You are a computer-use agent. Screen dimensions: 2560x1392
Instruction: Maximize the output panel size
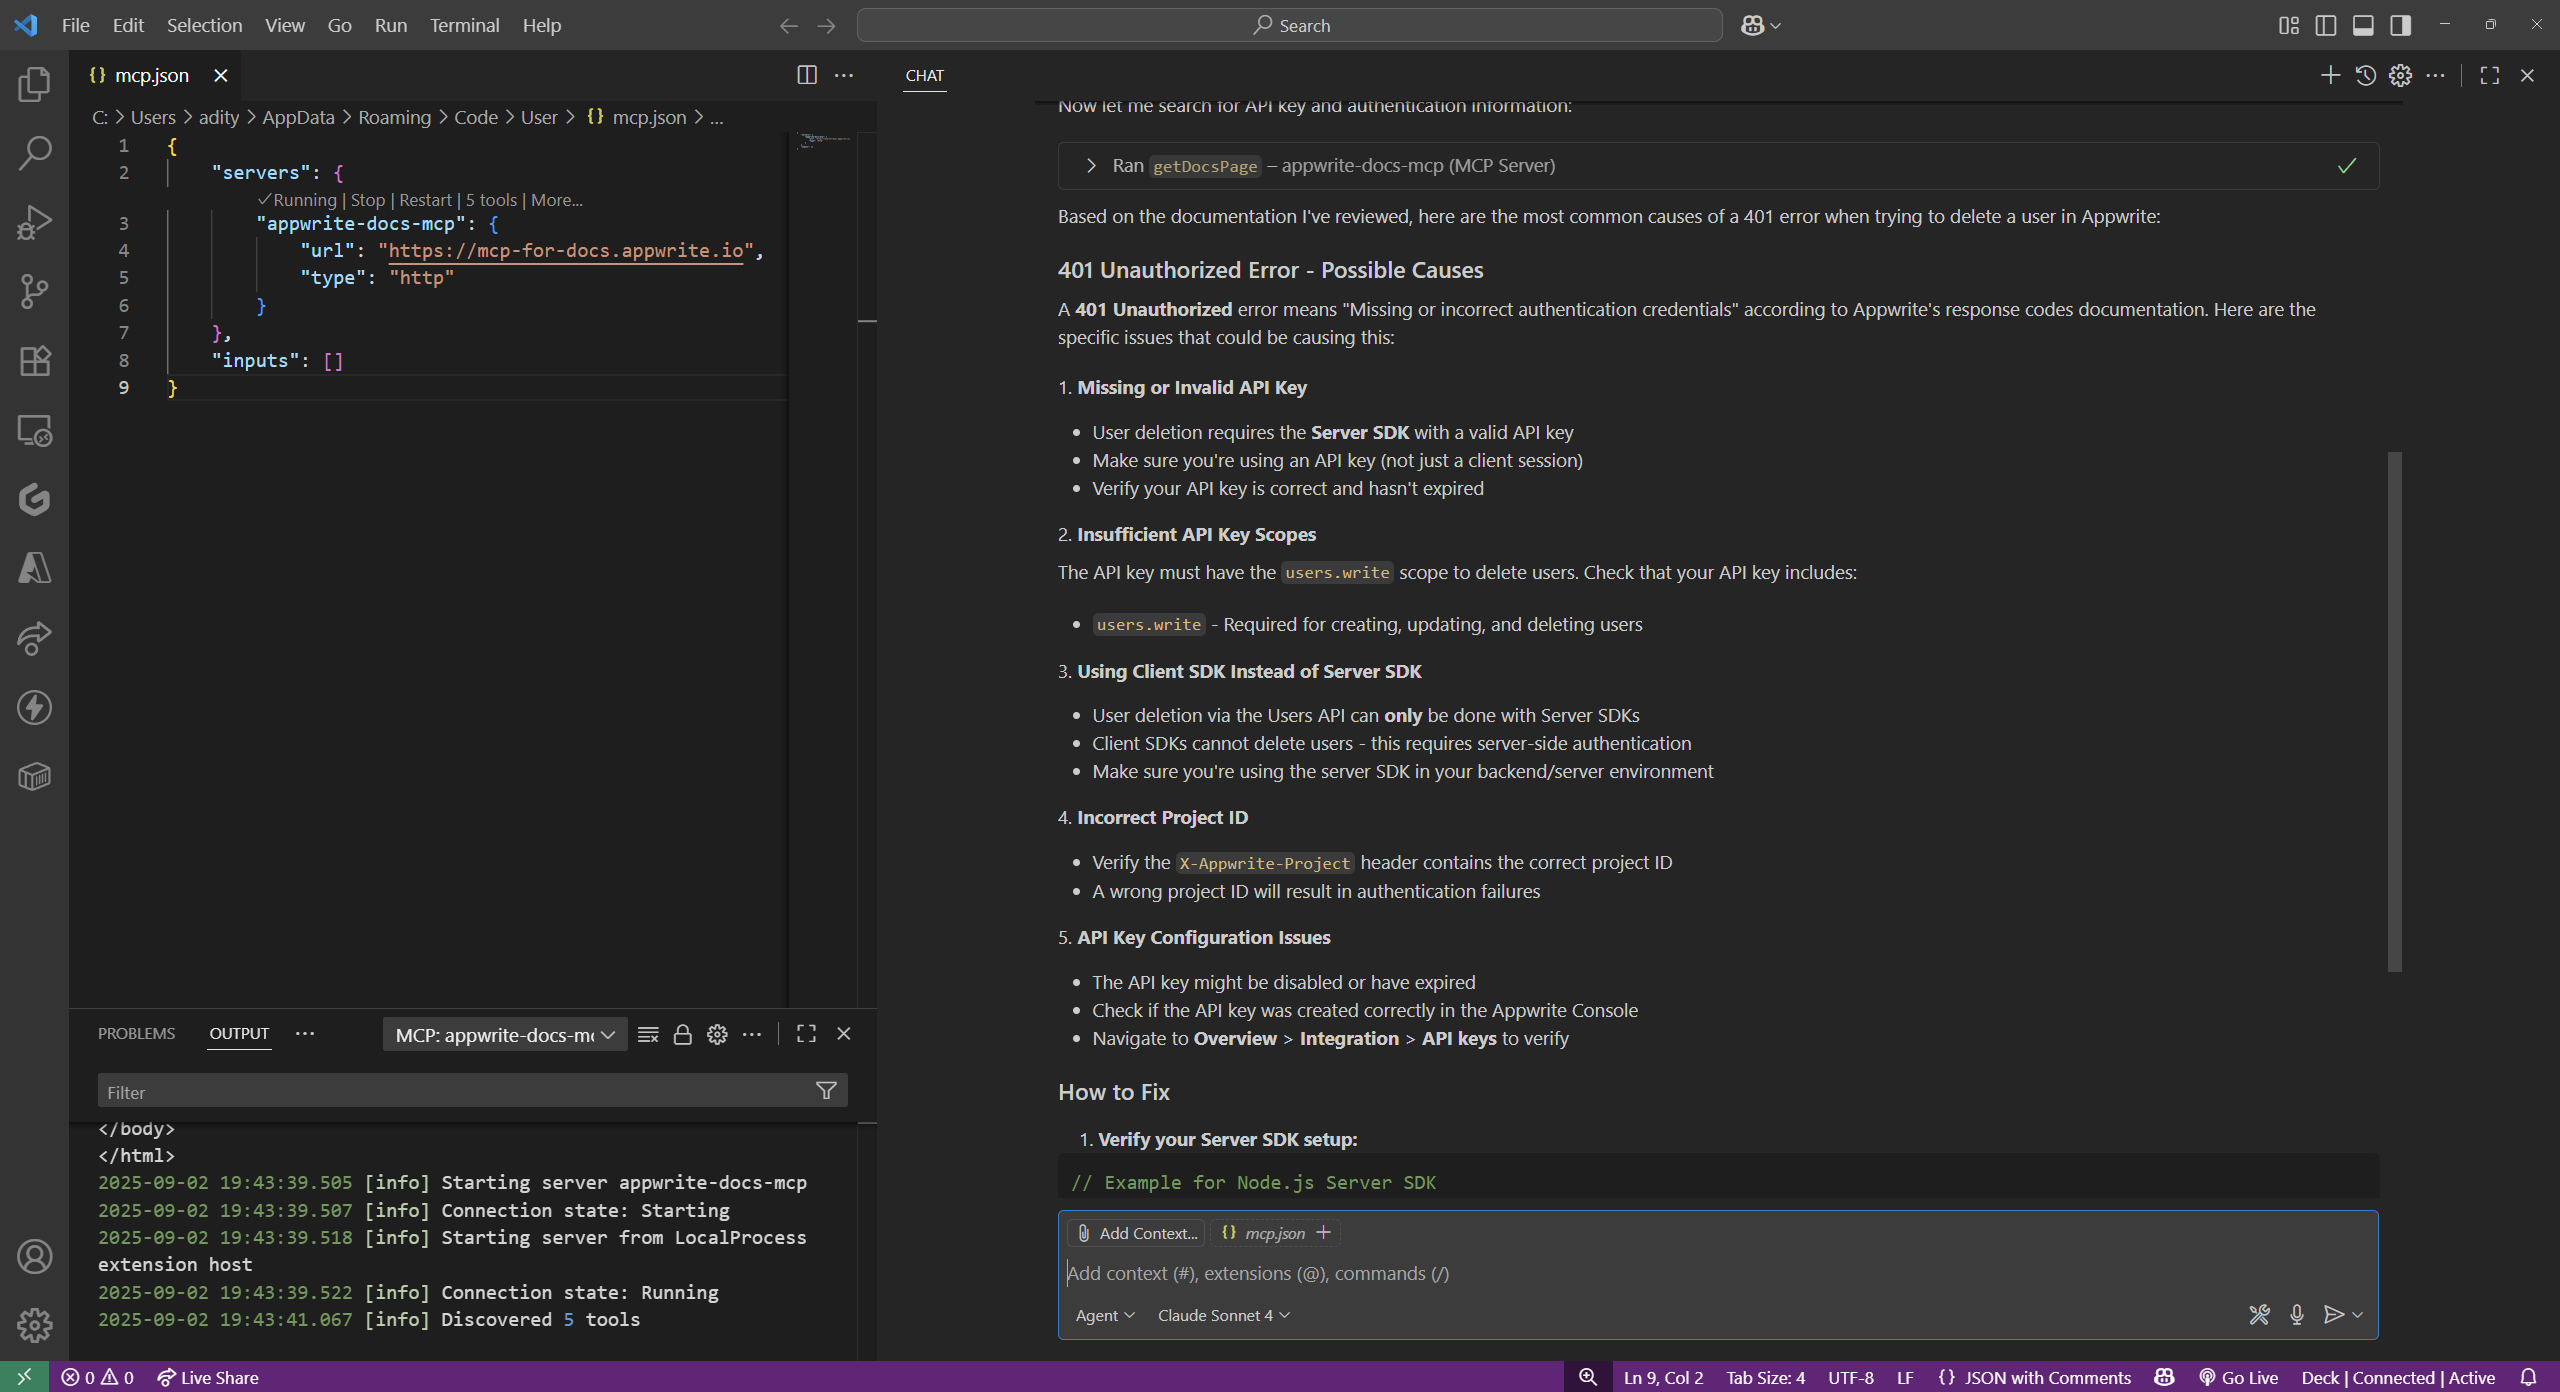point(806,1034)
